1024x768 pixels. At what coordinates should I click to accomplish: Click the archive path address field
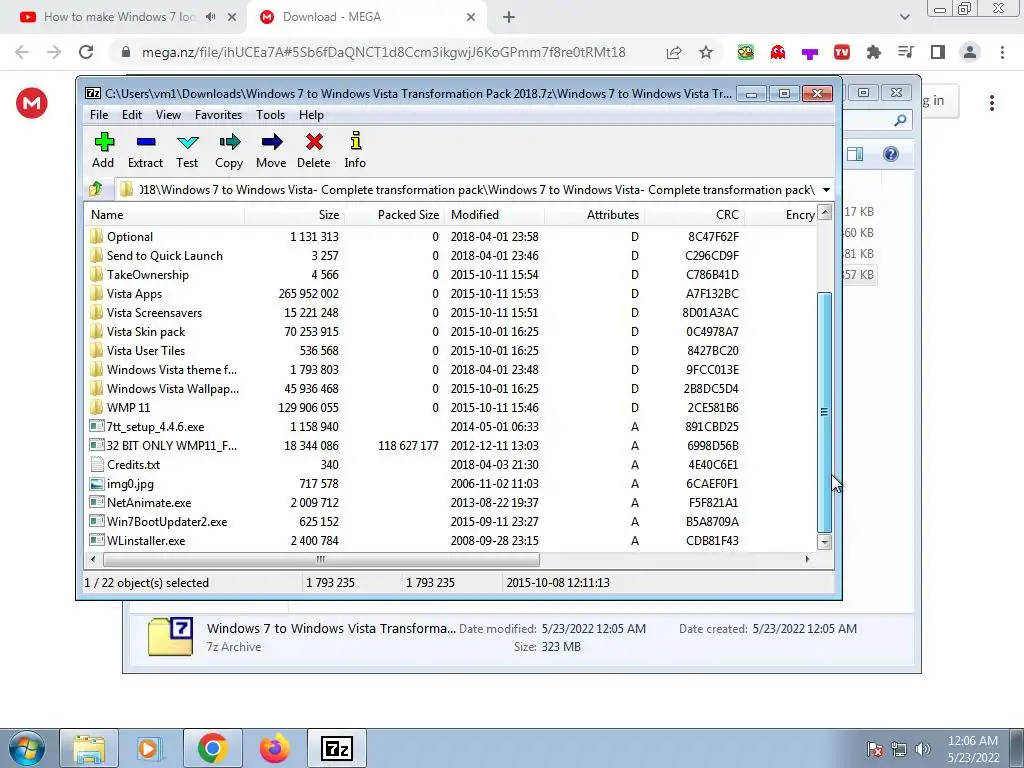467,190
